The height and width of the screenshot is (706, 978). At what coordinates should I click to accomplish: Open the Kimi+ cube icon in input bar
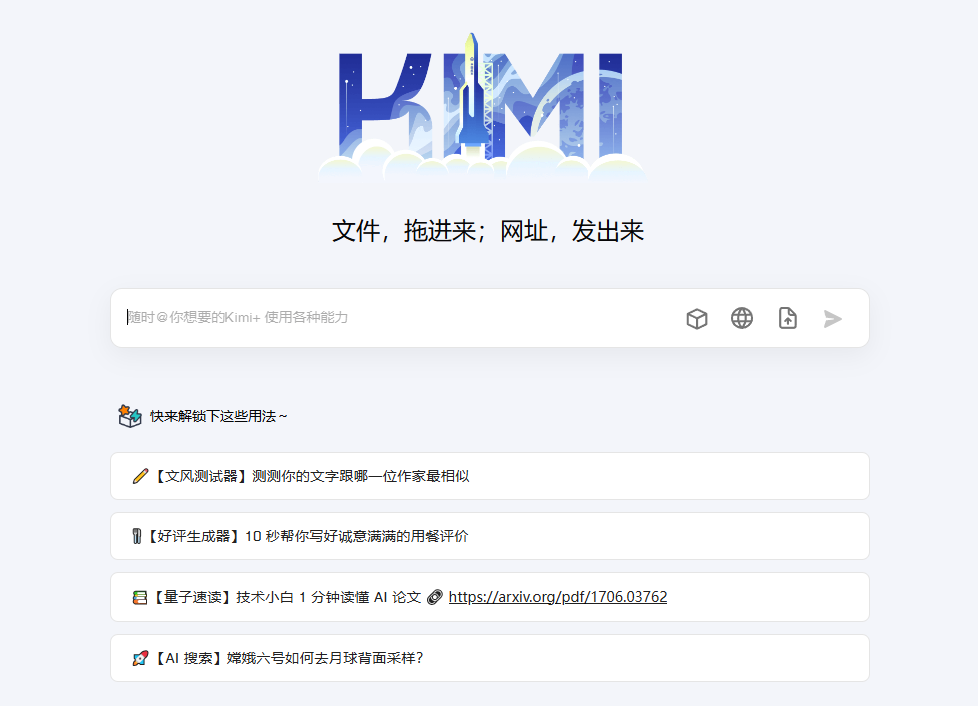click(697, 319)
